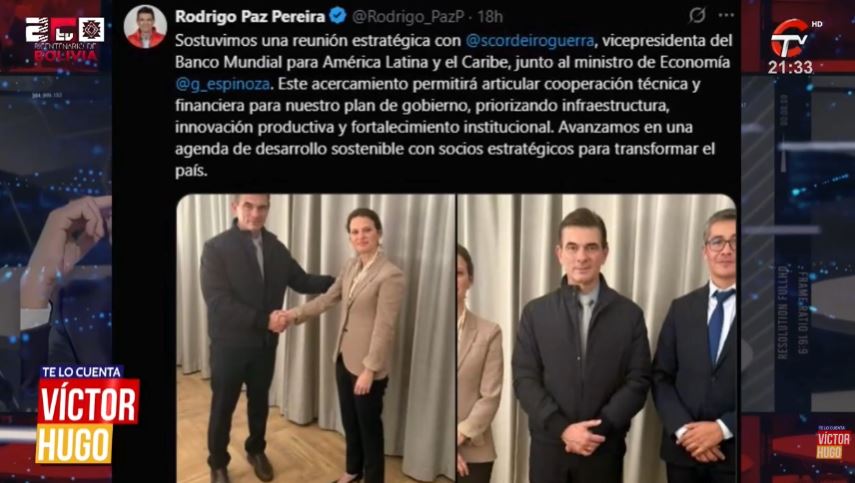Open the handshake photo on the left

click(315, 338)
